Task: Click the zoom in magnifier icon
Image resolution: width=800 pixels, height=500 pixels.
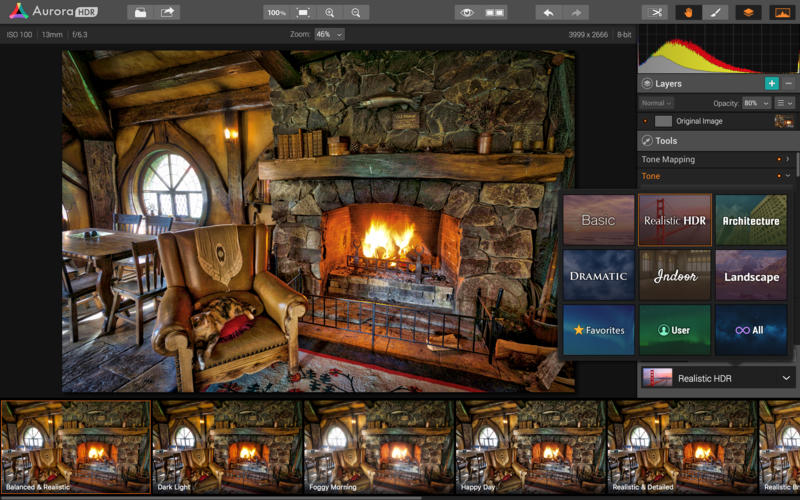Action: [x=329, y=12]
